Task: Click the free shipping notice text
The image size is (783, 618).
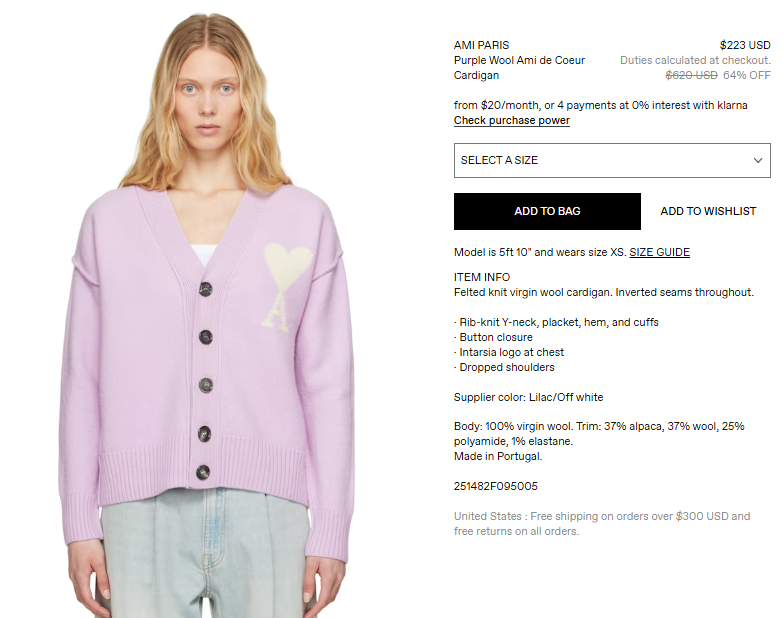Action: (602, 524)
